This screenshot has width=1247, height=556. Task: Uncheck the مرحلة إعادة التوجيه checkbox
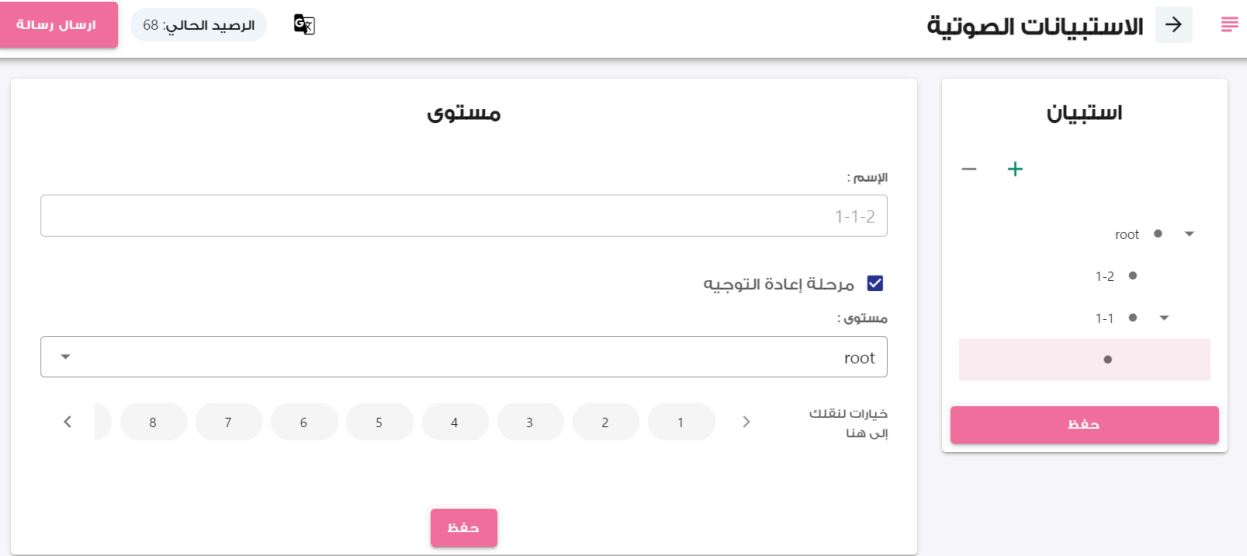(875, 284)
